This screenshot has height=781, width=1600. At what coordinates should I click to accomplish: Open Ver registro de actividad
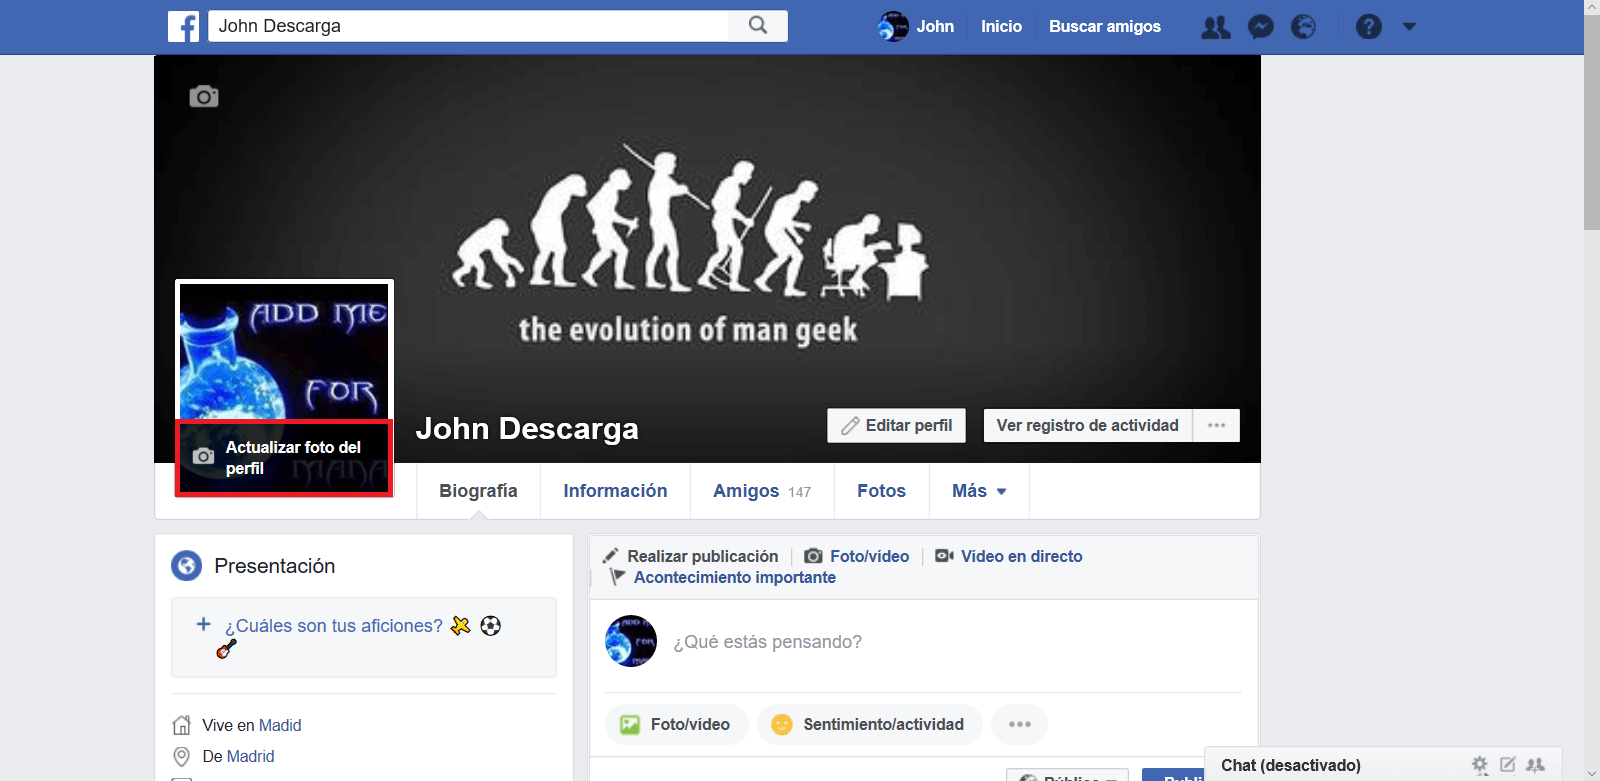pyautogui.click(x=1088, y=425)
